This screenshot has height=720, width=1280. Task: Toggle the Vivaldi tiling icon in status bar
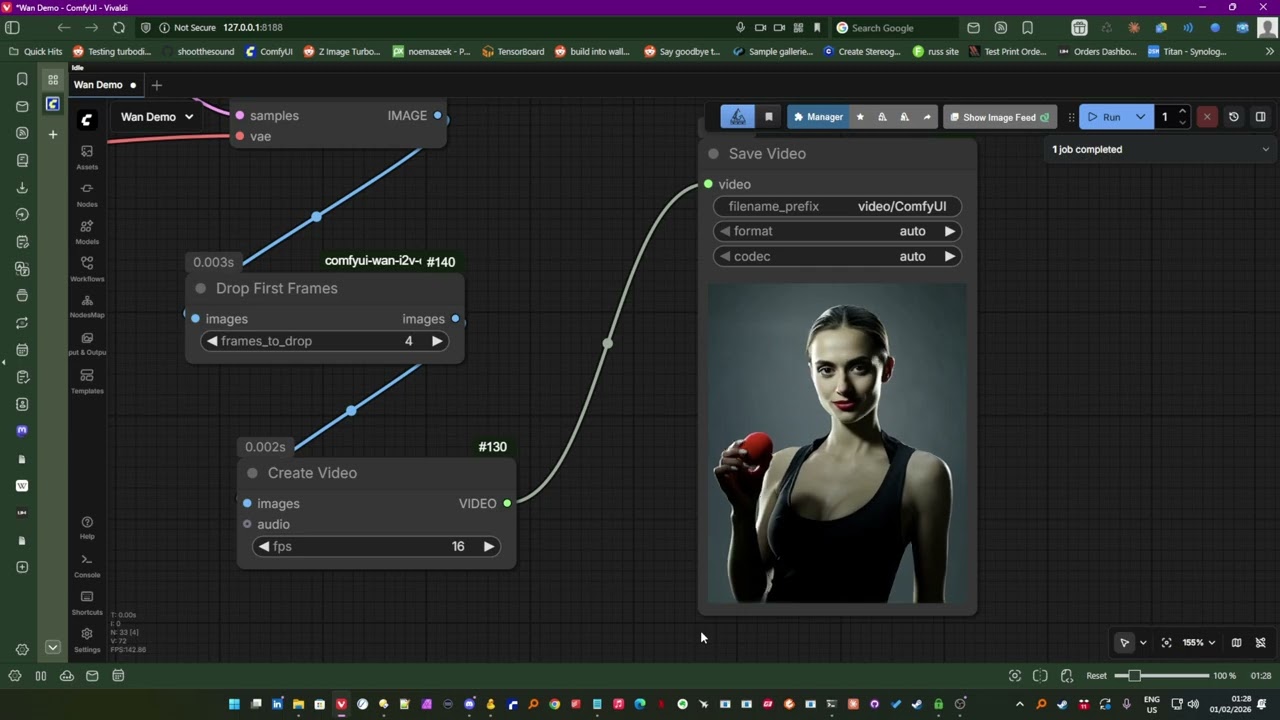(1041, 676)
